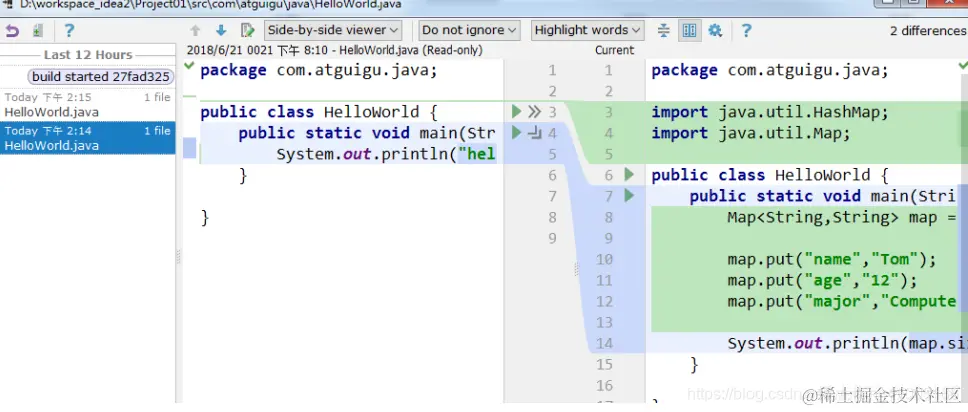Screen dimensions: 968x412
Task: Open the Highlight words dropdown
Action: click(x=587, y=30)
